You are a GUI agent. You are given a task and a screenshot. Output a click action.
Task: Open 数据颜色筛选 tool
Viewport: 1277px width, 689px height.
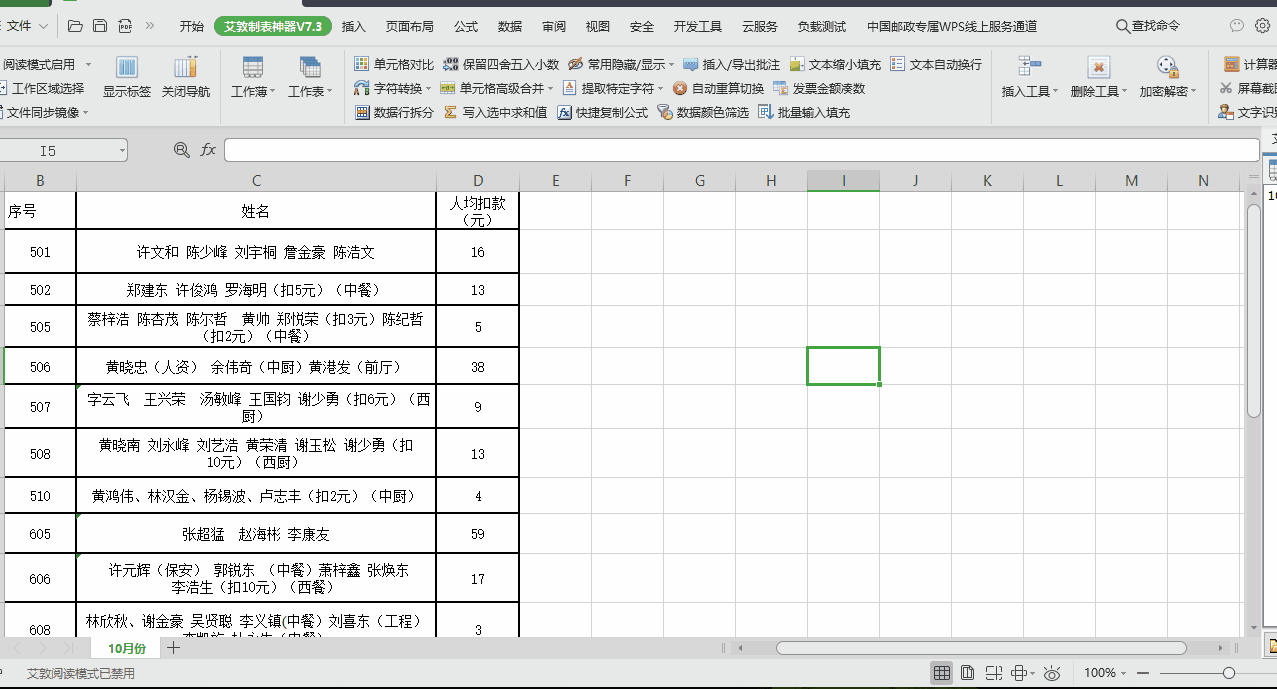703,112
